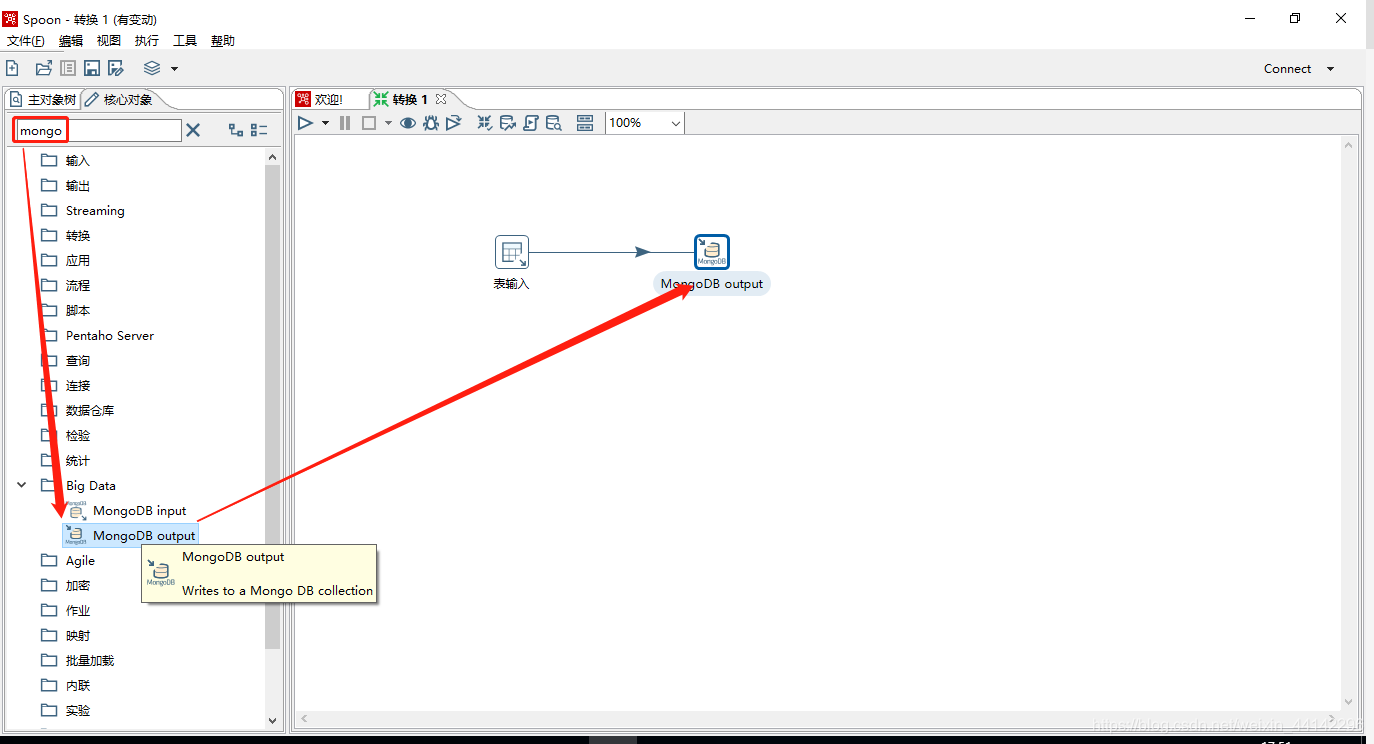
Task: Select the MongoDB output step on canvas
Action: pos(712,252)
